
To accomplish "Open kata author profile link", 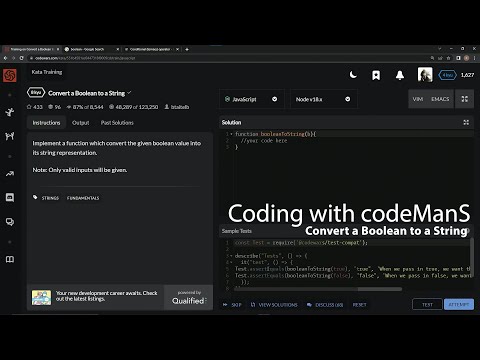I will (x=177, y=107).
